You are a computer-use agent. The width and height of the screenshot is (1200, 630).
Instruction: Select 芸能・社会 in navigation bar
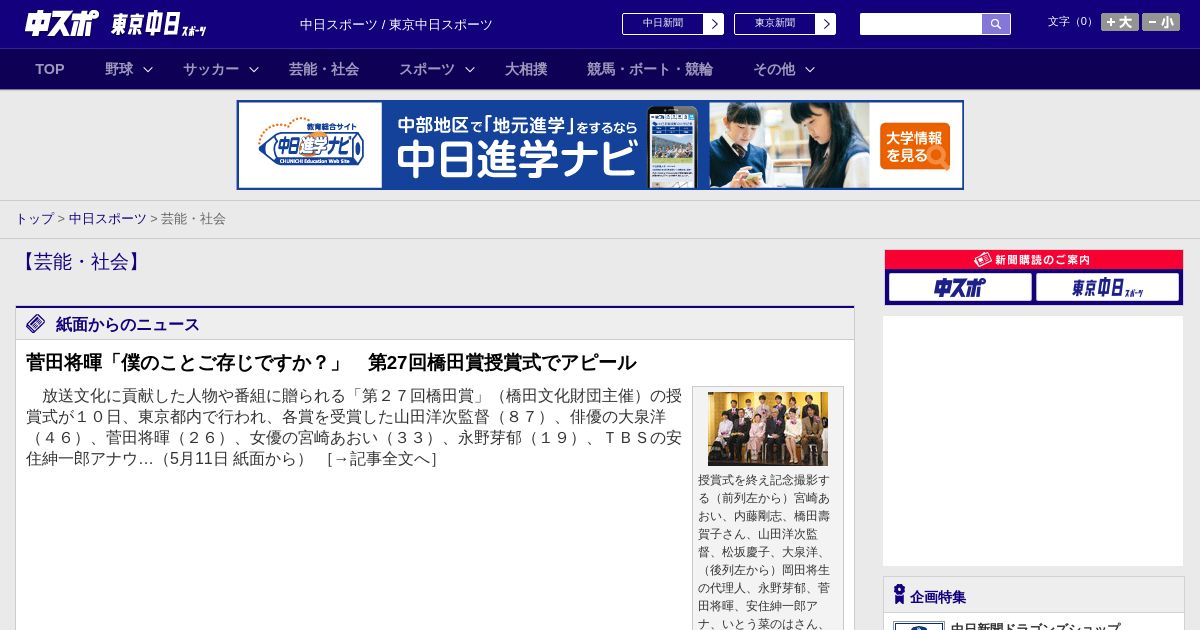click(324, 69)
